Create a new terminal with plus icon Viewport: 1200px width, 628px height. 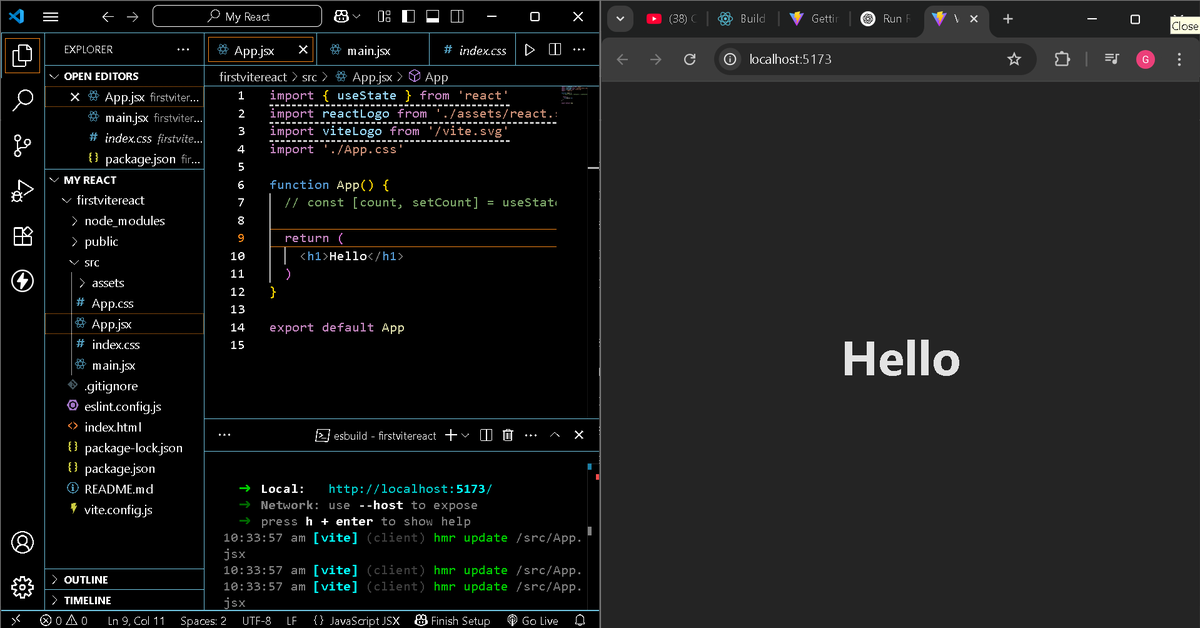tap(450, 435)
